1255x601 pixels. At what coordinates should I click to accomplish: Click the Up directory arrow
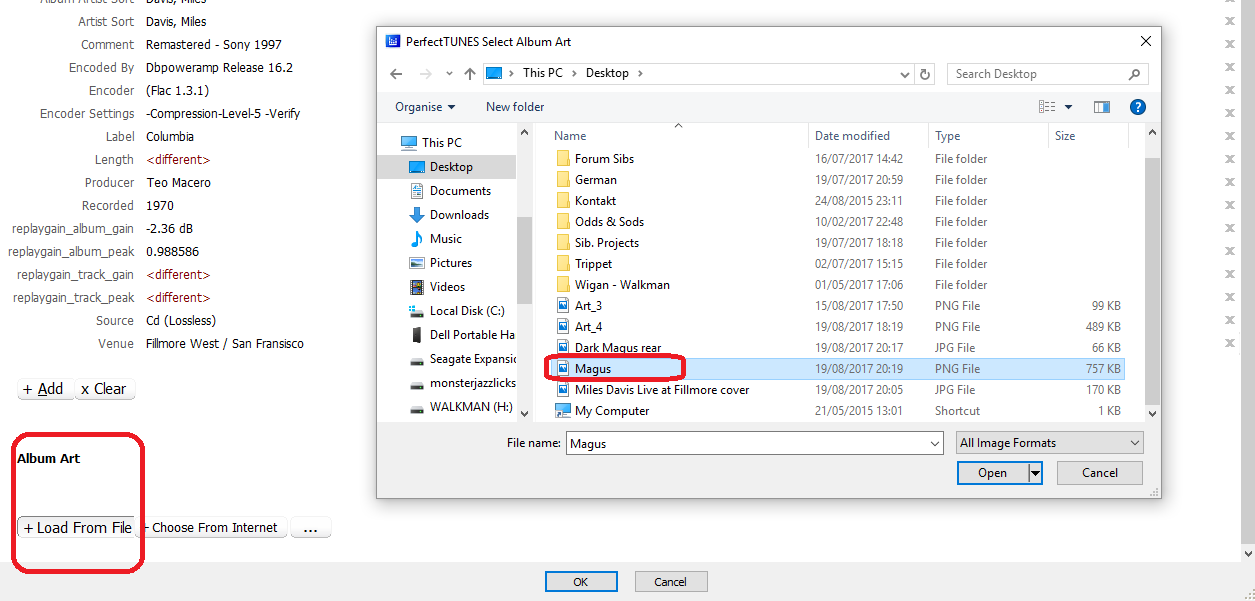469,74
